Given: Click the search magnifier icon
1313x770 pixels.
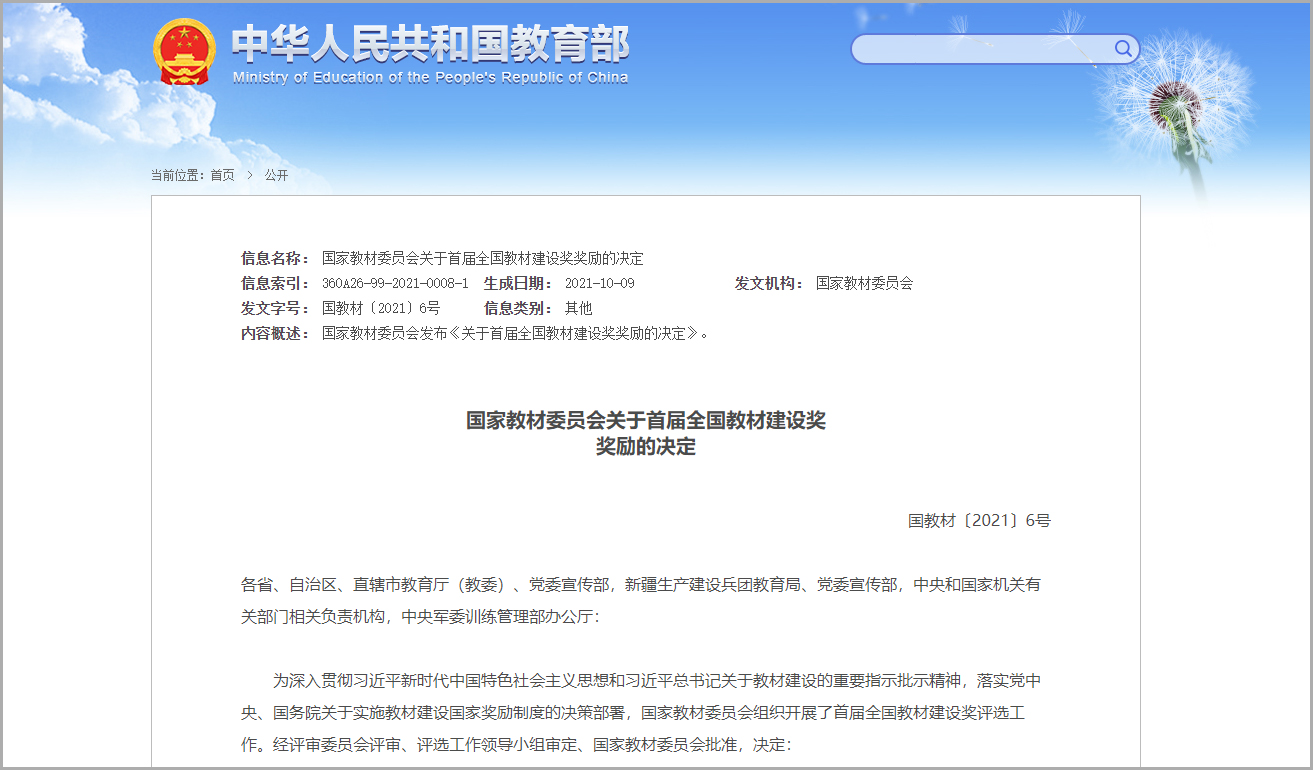Looking at the screenshot, I should point(1123,49).
